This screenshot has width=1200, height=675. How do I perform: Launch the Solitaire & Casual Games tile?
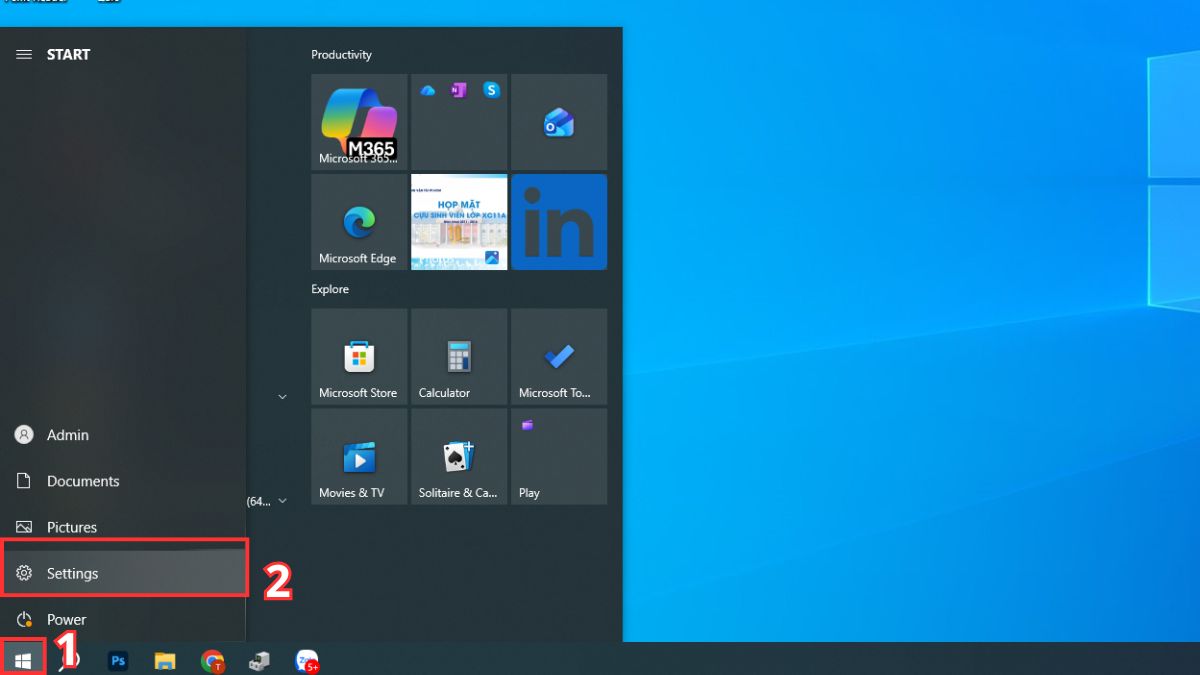point(459,457)
